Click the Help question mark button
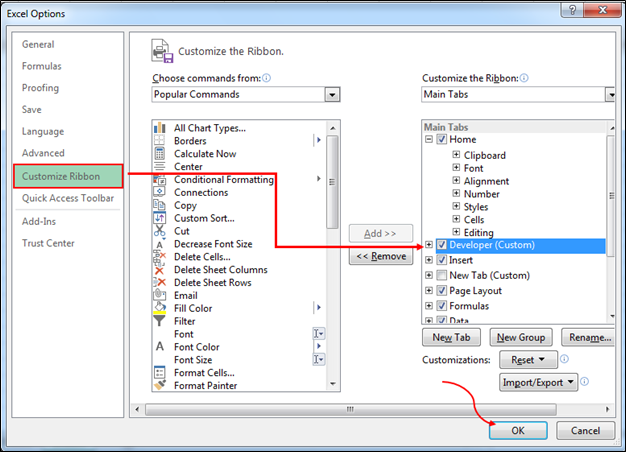 tap(572, 10)
